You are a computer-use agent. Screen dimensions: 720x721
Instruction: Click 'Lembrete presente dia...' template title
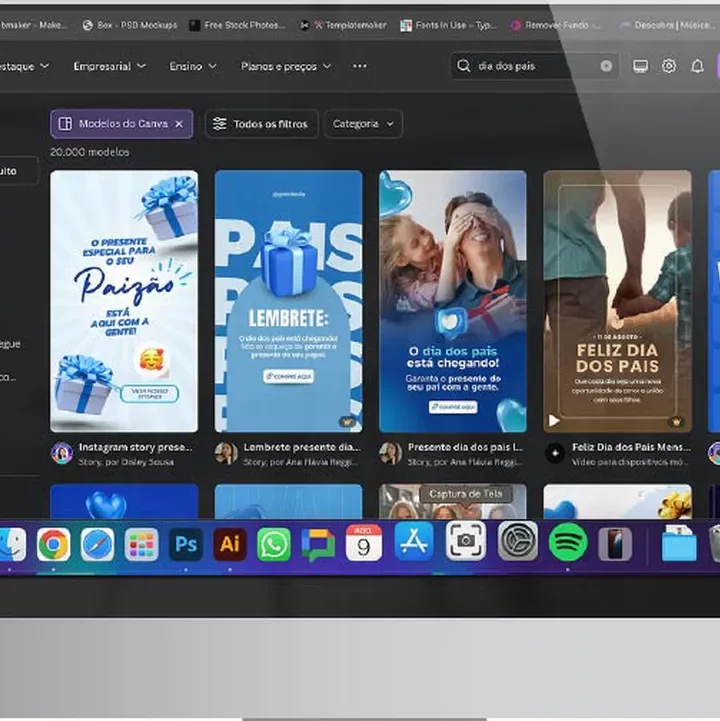tap(302, 447)
